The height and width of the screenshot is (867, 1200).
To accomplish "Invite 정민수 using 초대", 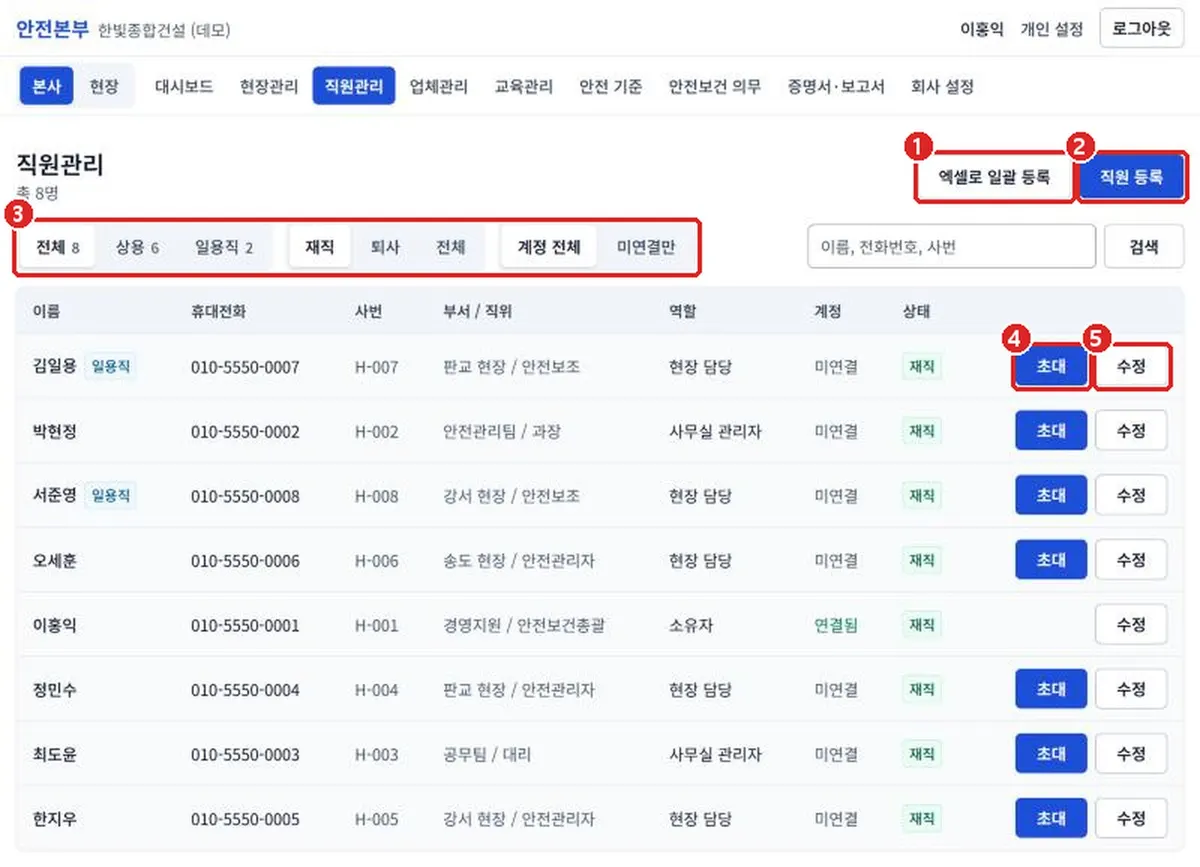I will click(1051, 689).
